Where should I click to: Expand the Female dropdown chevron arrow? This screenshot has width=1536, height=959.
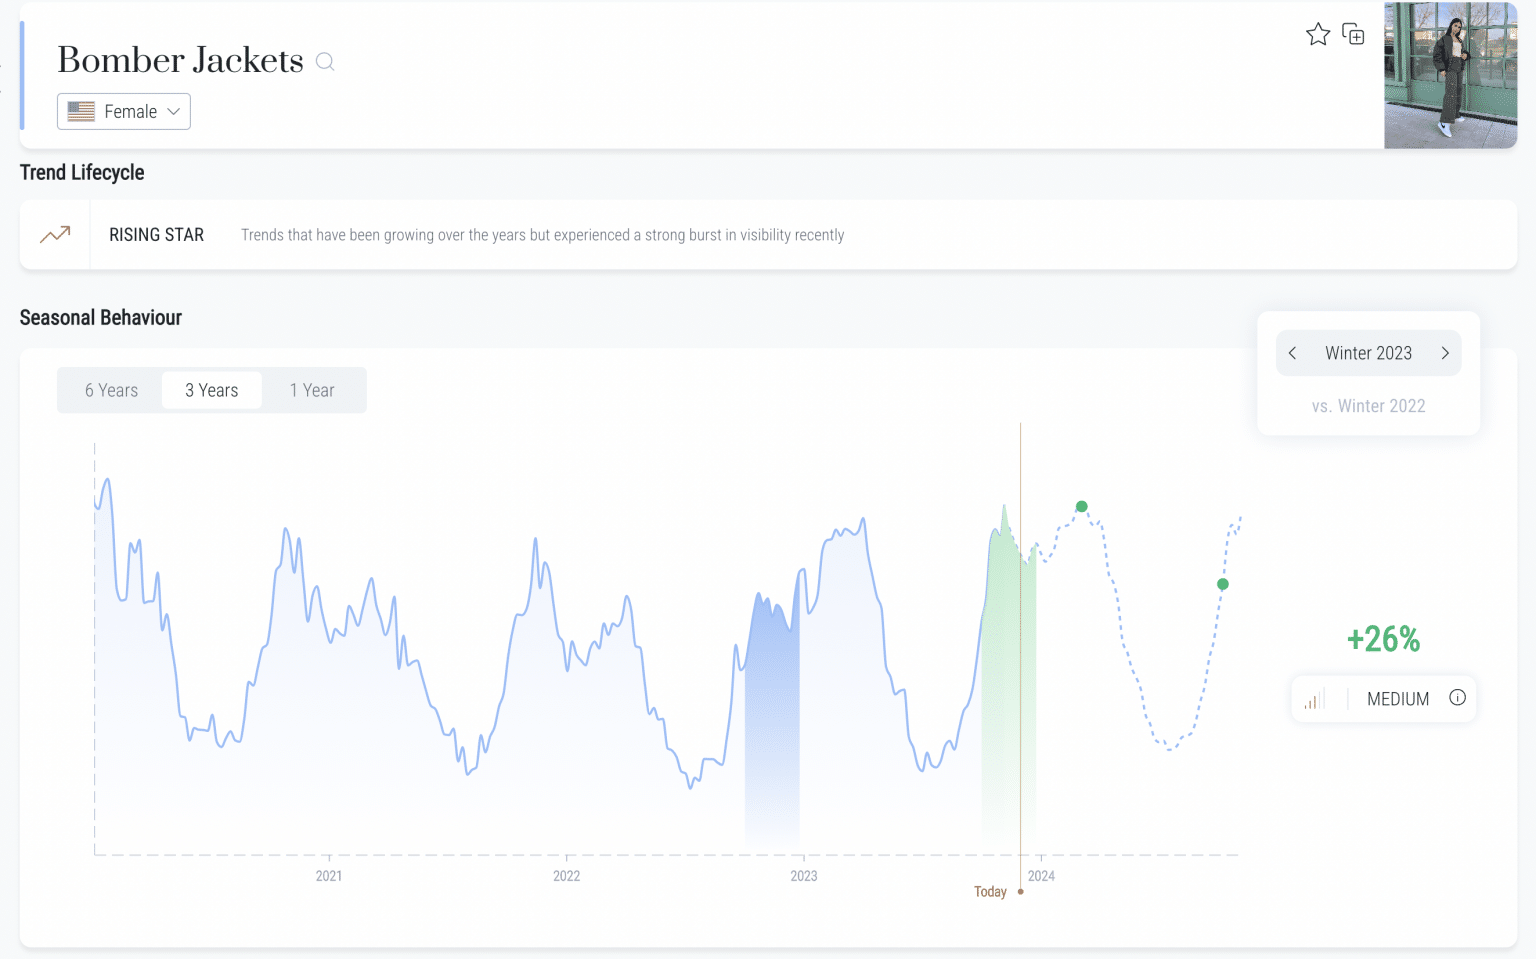click(x=174, y=112)
